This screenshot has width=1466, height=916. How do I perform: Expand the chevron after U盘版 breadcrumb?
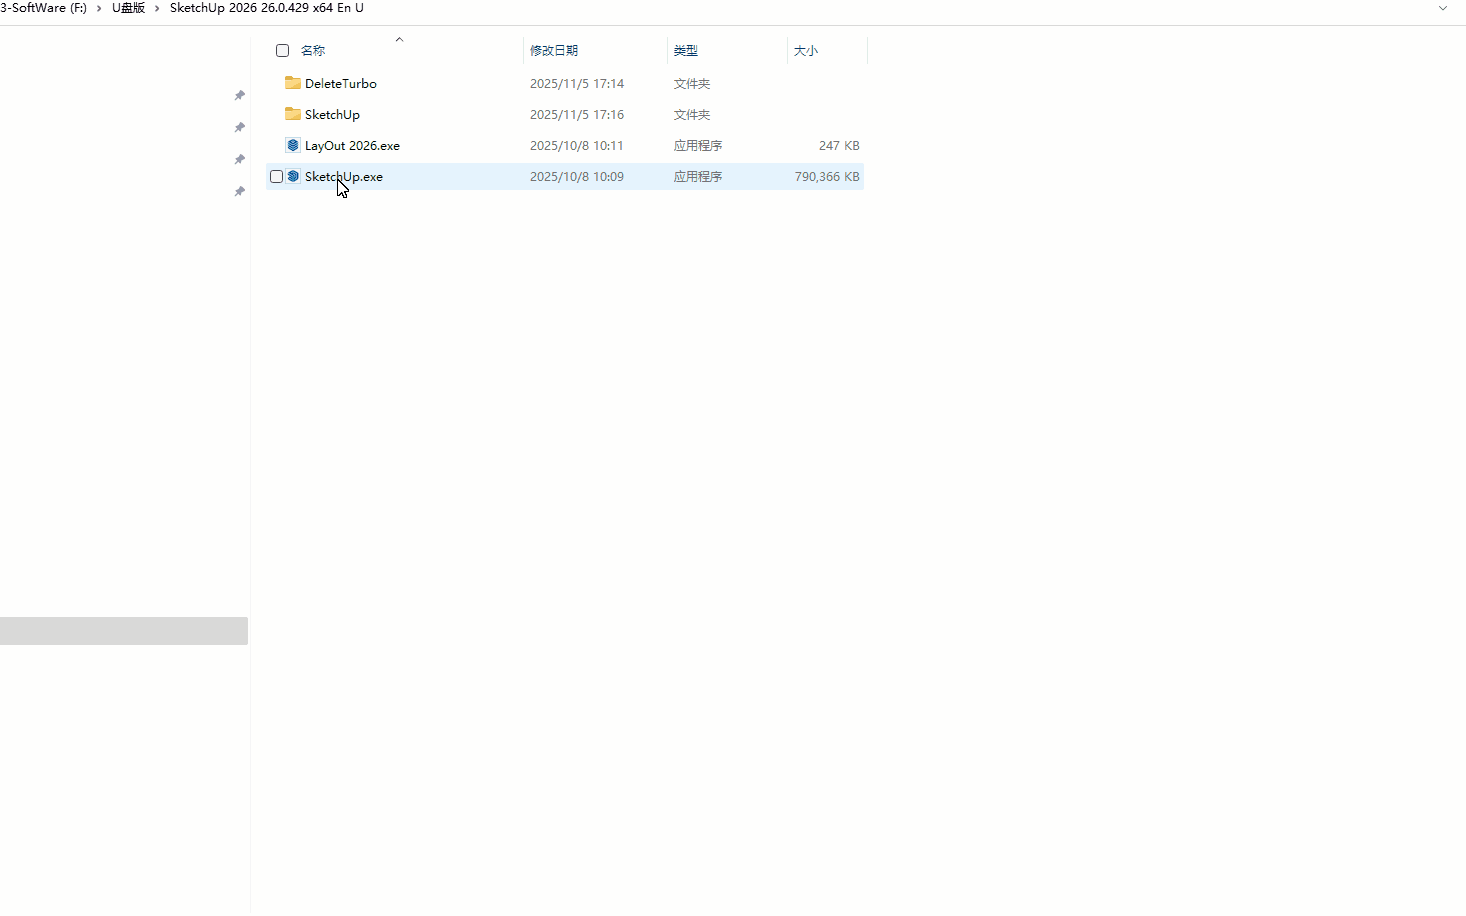(x=157, y=8)
